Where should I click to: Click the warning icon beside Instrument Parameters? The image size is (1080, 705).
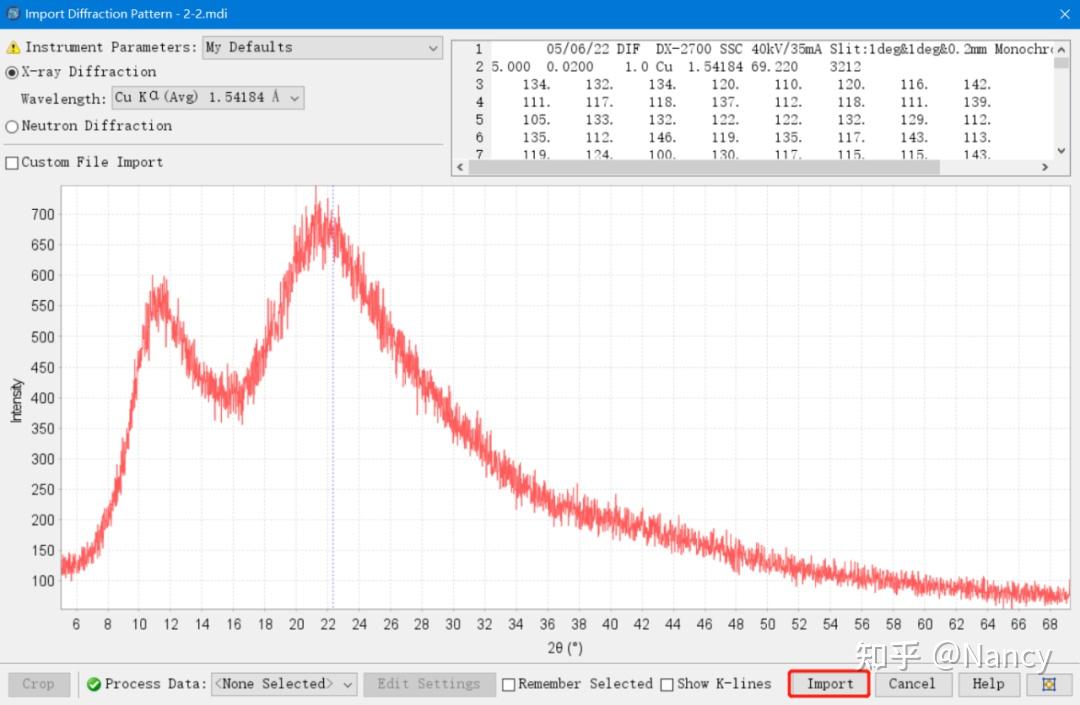pyautogui.click(x=13, y=48)
